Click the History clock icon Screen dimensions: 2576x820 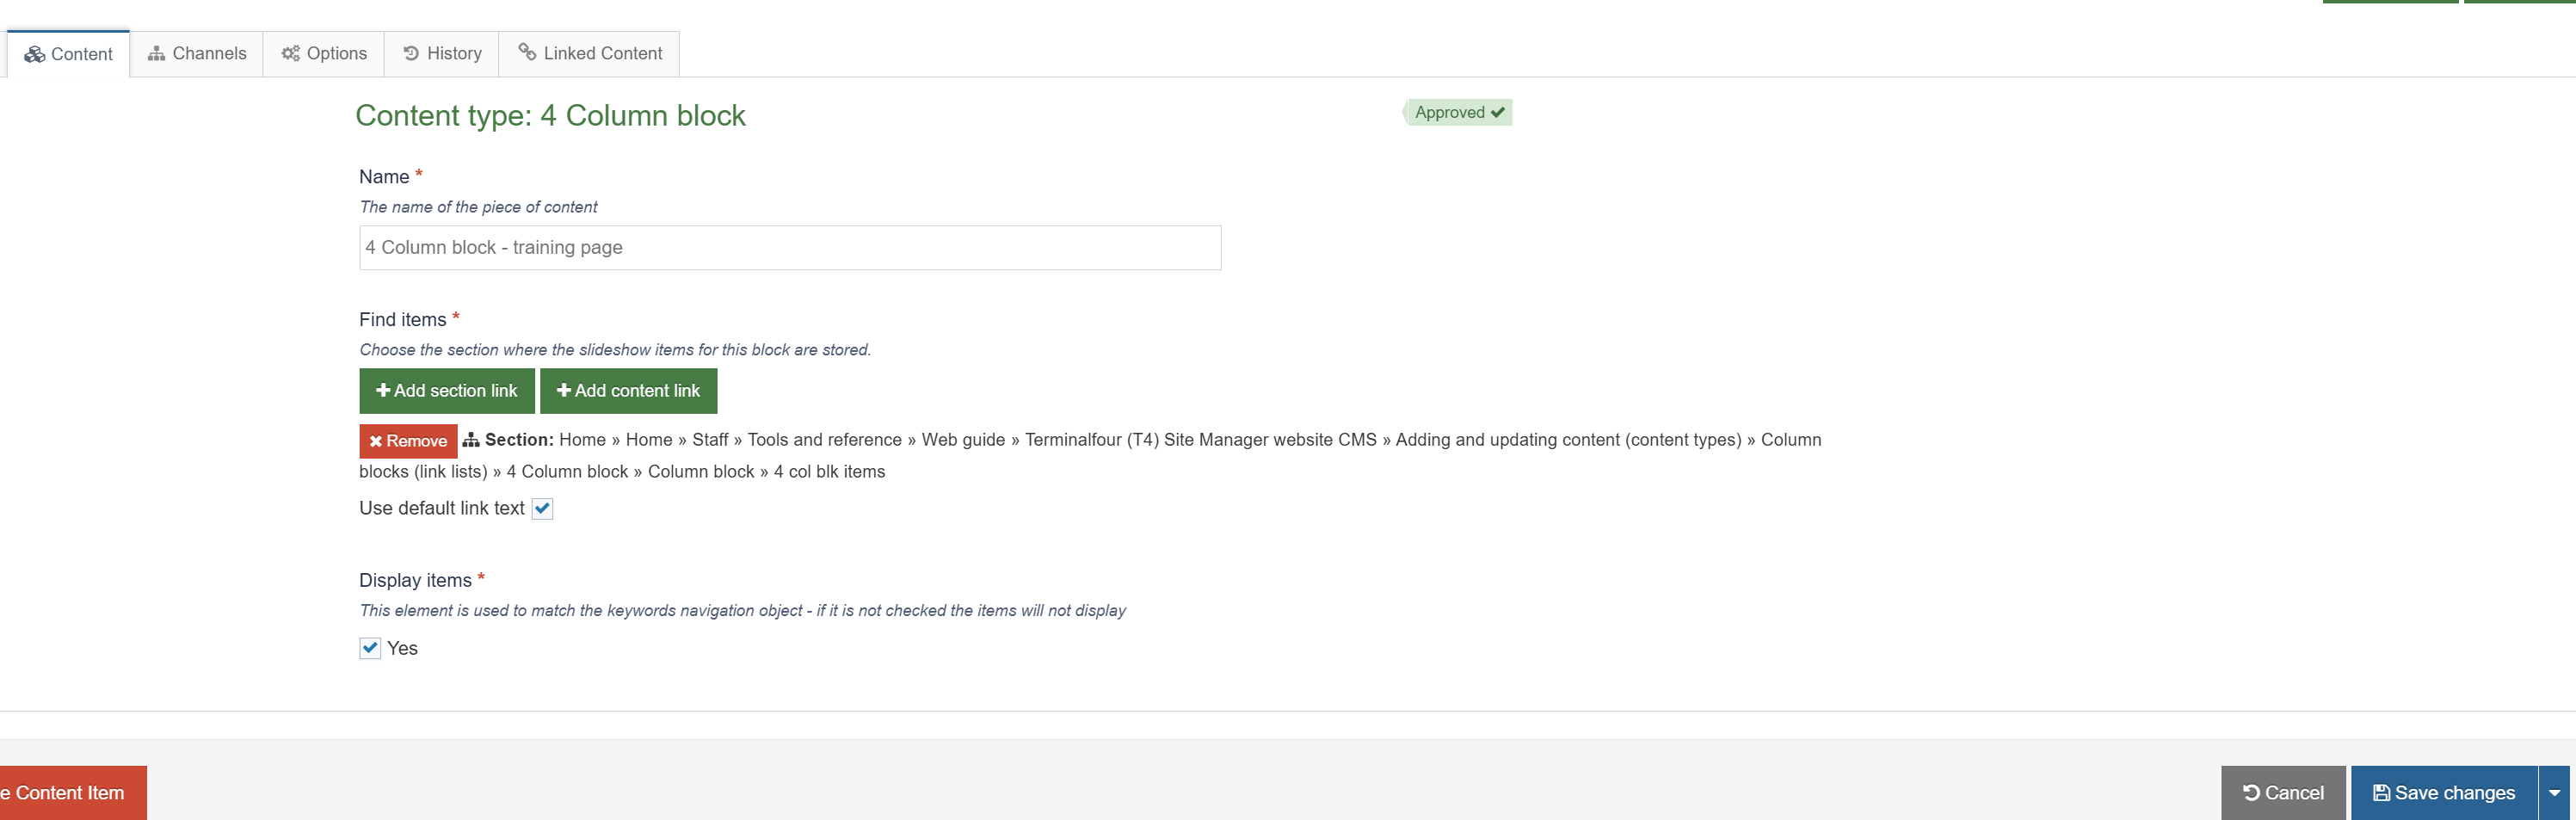(x=411, y=54)
